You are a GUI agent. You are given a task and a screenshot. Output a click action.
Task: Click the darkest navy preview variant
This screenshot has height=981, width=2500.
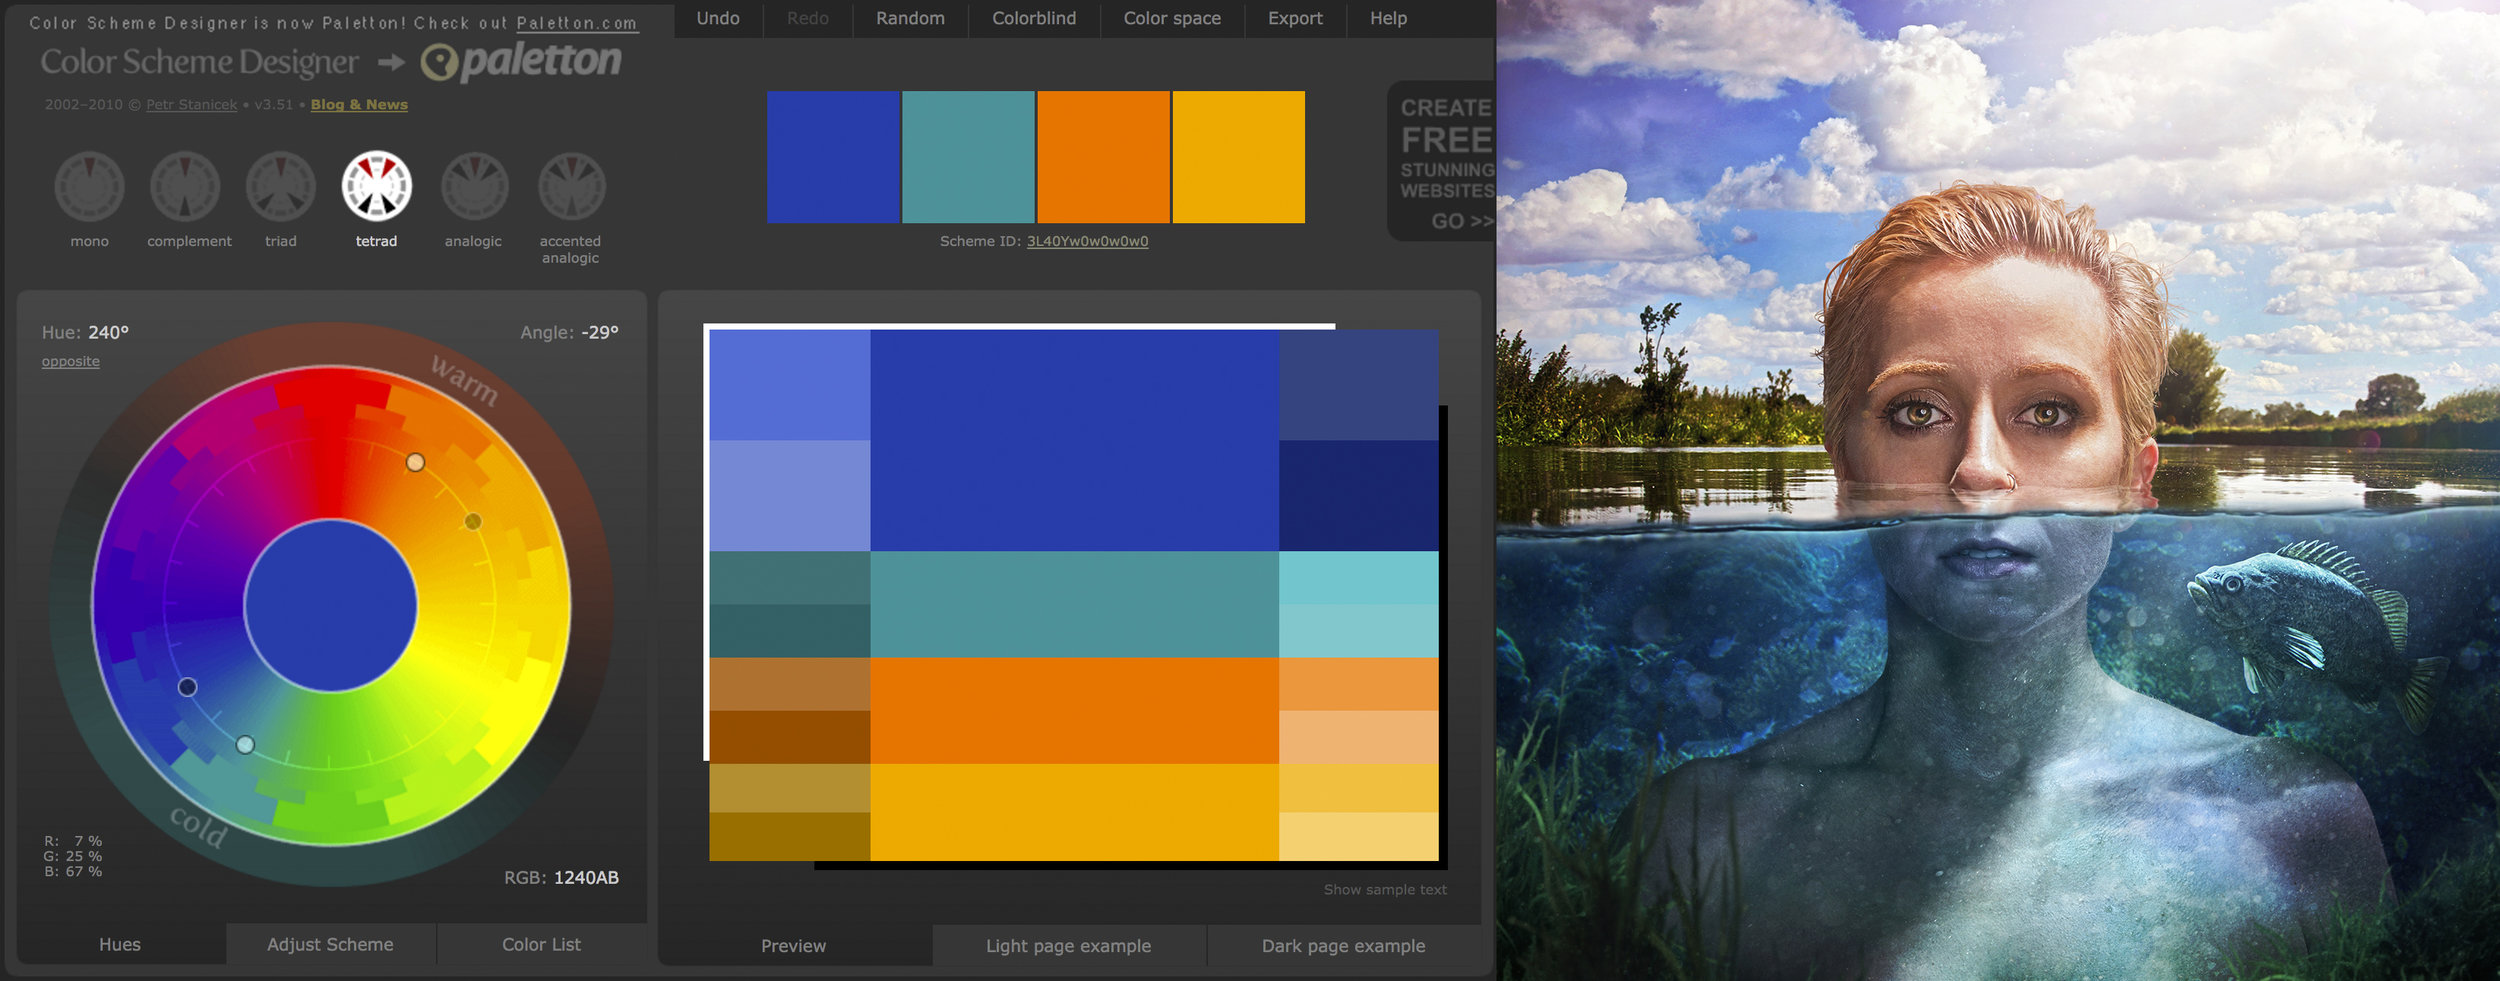point(1358,496)
